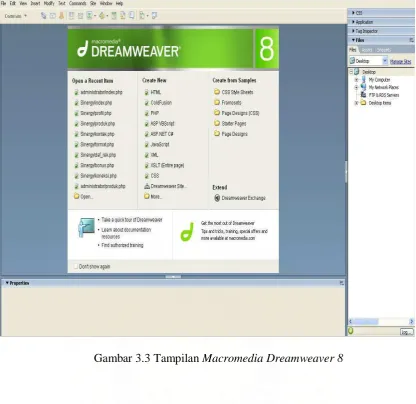Visit Dreamweaver Exchange
Screen dimensions: 416x404
[x=240, y=198]
